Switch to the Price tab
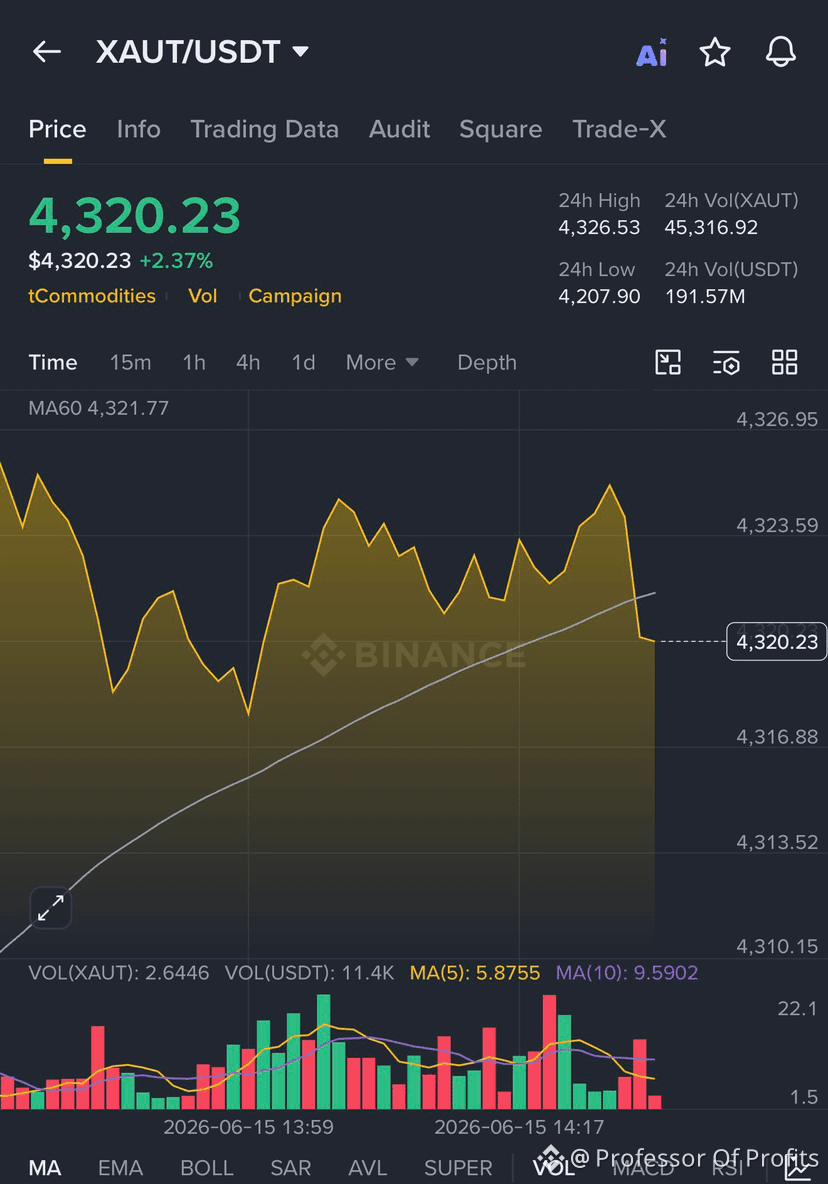The height and width of the screenshot is (1184, 828). pos(57,129)
